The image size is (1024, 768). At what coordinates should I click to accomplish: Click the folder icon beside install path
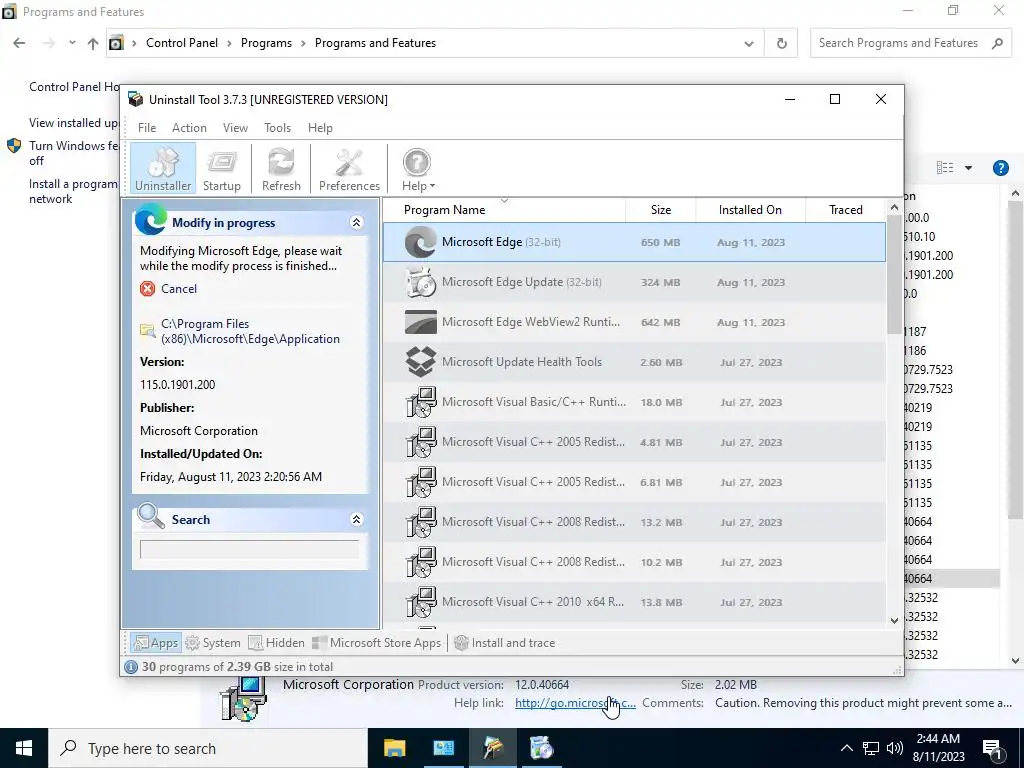(x=148, y=330)
